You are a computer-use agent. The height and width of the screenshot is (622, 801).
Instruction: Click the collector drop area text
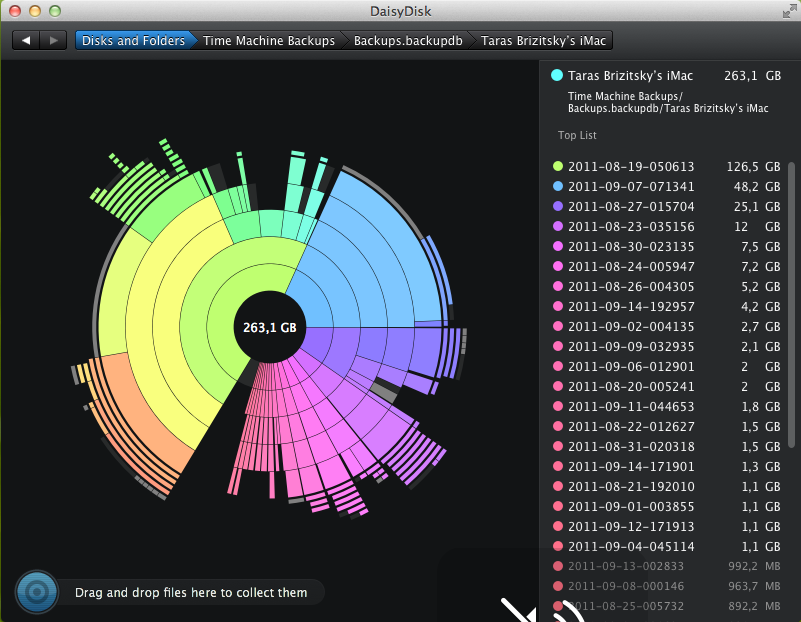coord(191,592)
